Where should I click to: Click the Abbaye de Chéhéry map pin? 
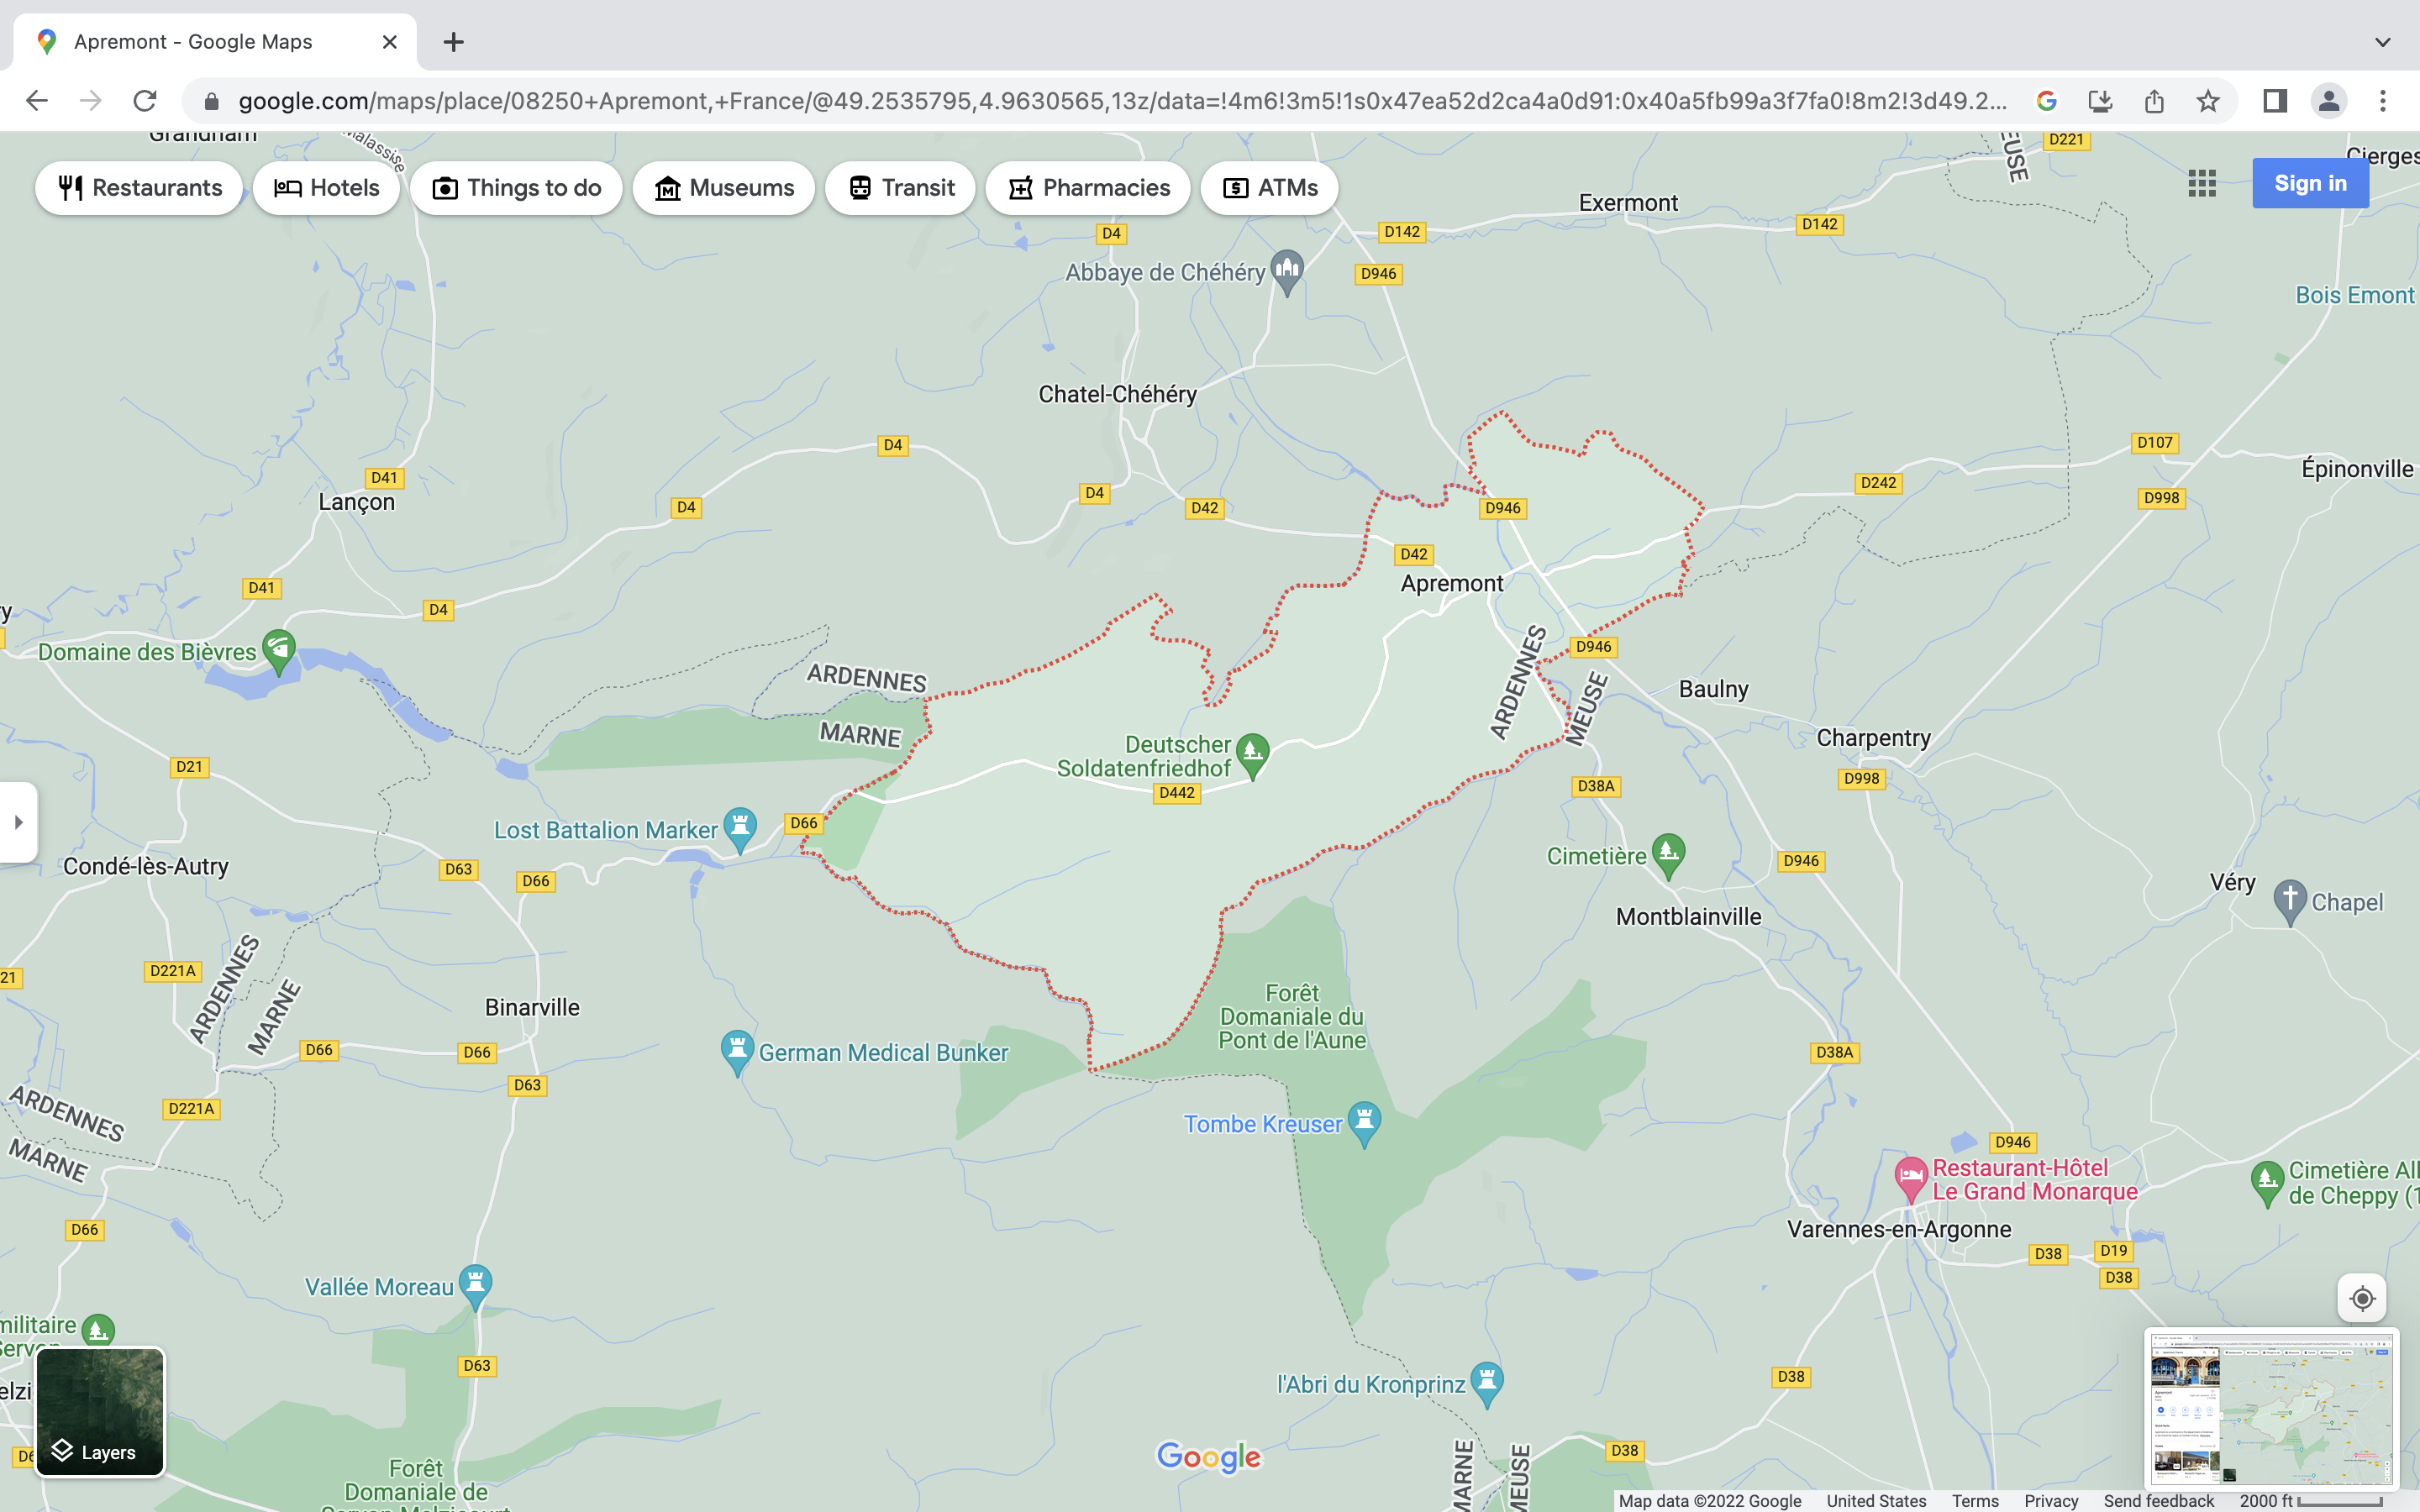(1287, 270)
